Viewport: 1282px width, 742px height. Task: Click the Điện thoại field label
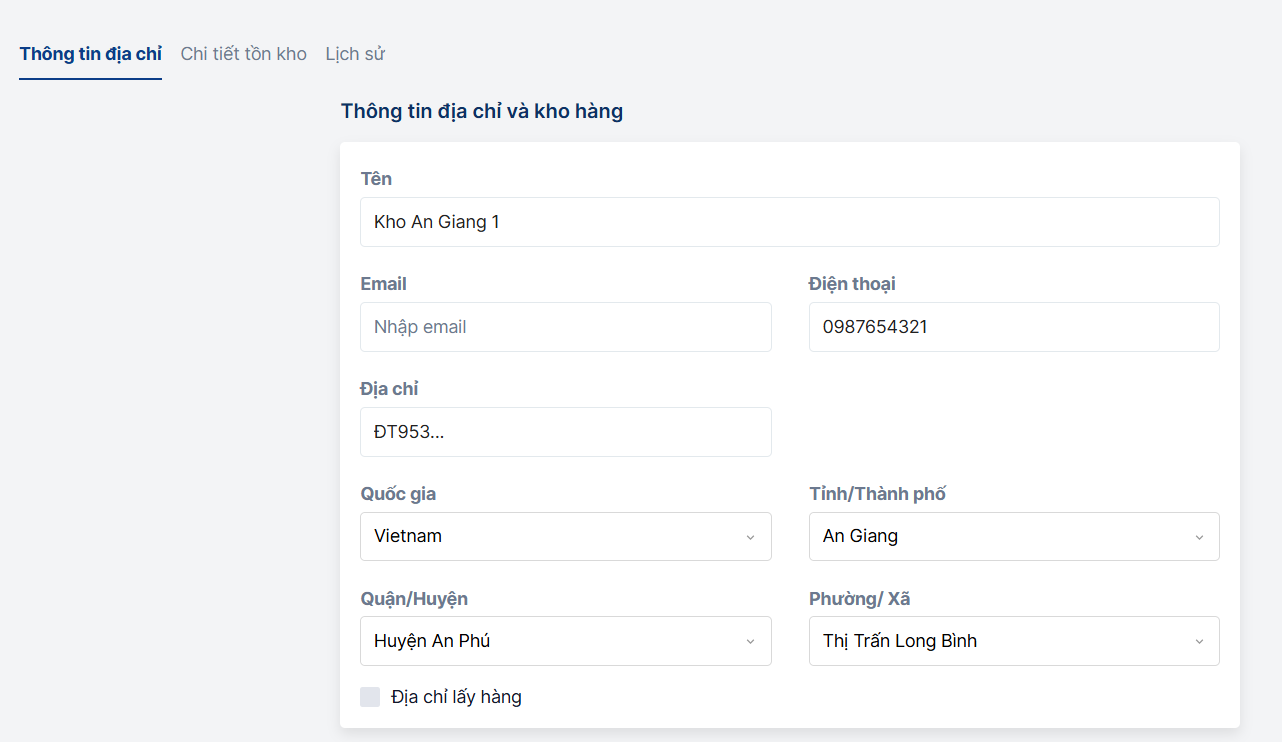point(852,284)
